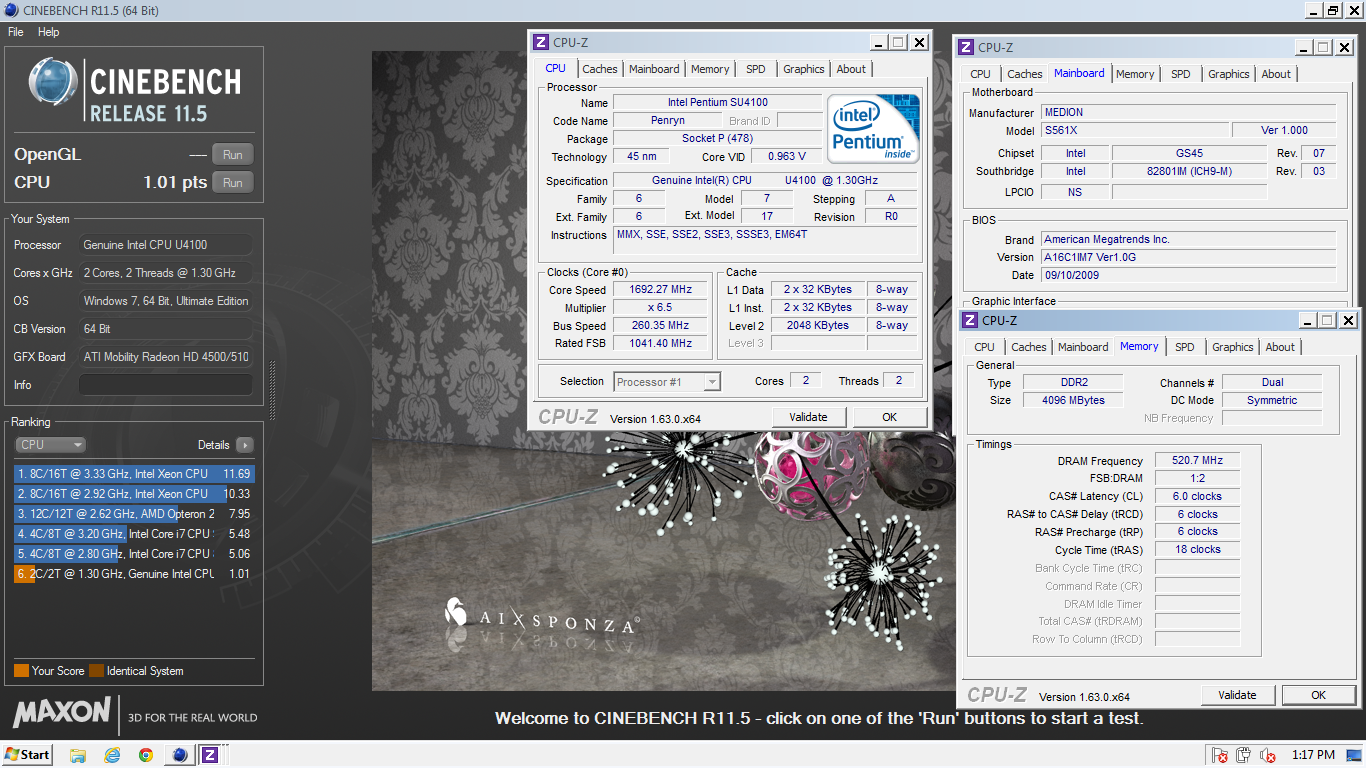Open the Processor #1 selection dropdown
Image resolution: width=1366 pixels, height=768 pixels.
click(x=666, y=382)
